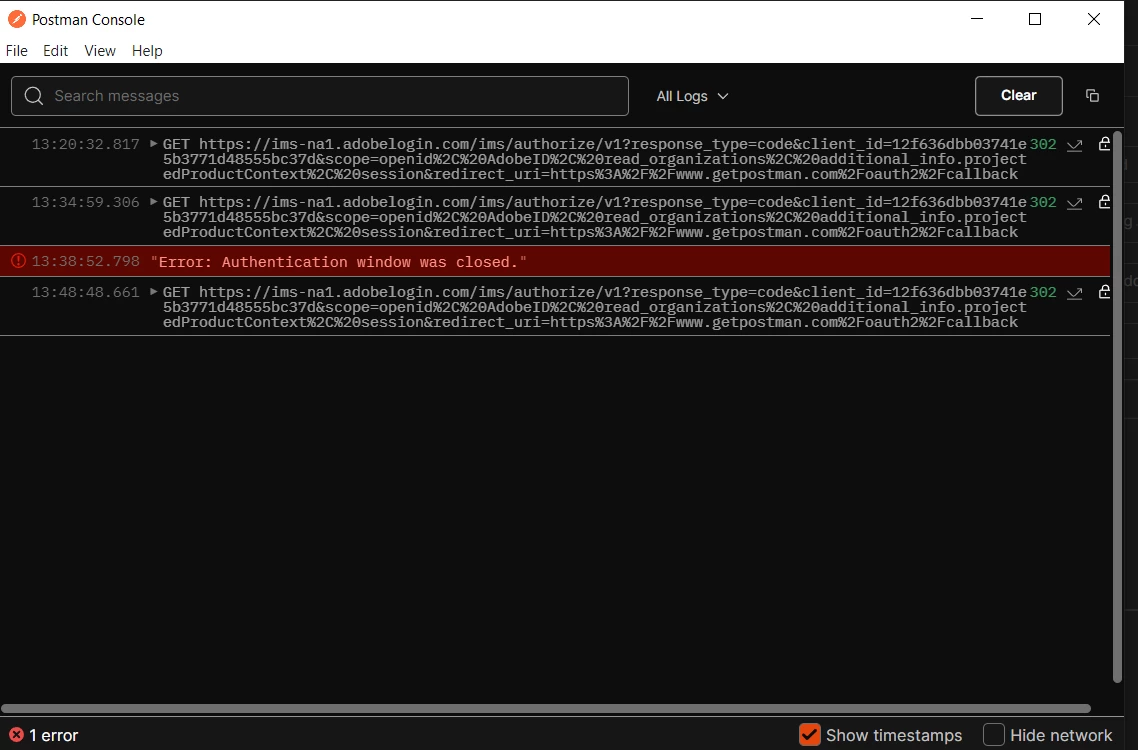Click the 302 status code on the 13:20:32.817 row
1138x750 pixels.
pyautogui.click(x=1043, y=144)
